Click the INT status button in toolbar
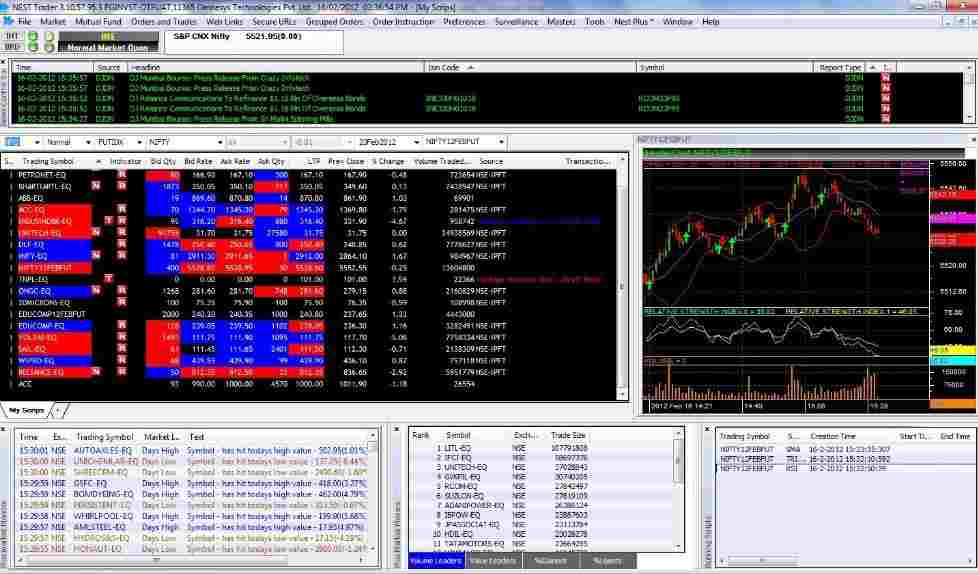The width and height of the screenshot is (978, 574). 11,36
